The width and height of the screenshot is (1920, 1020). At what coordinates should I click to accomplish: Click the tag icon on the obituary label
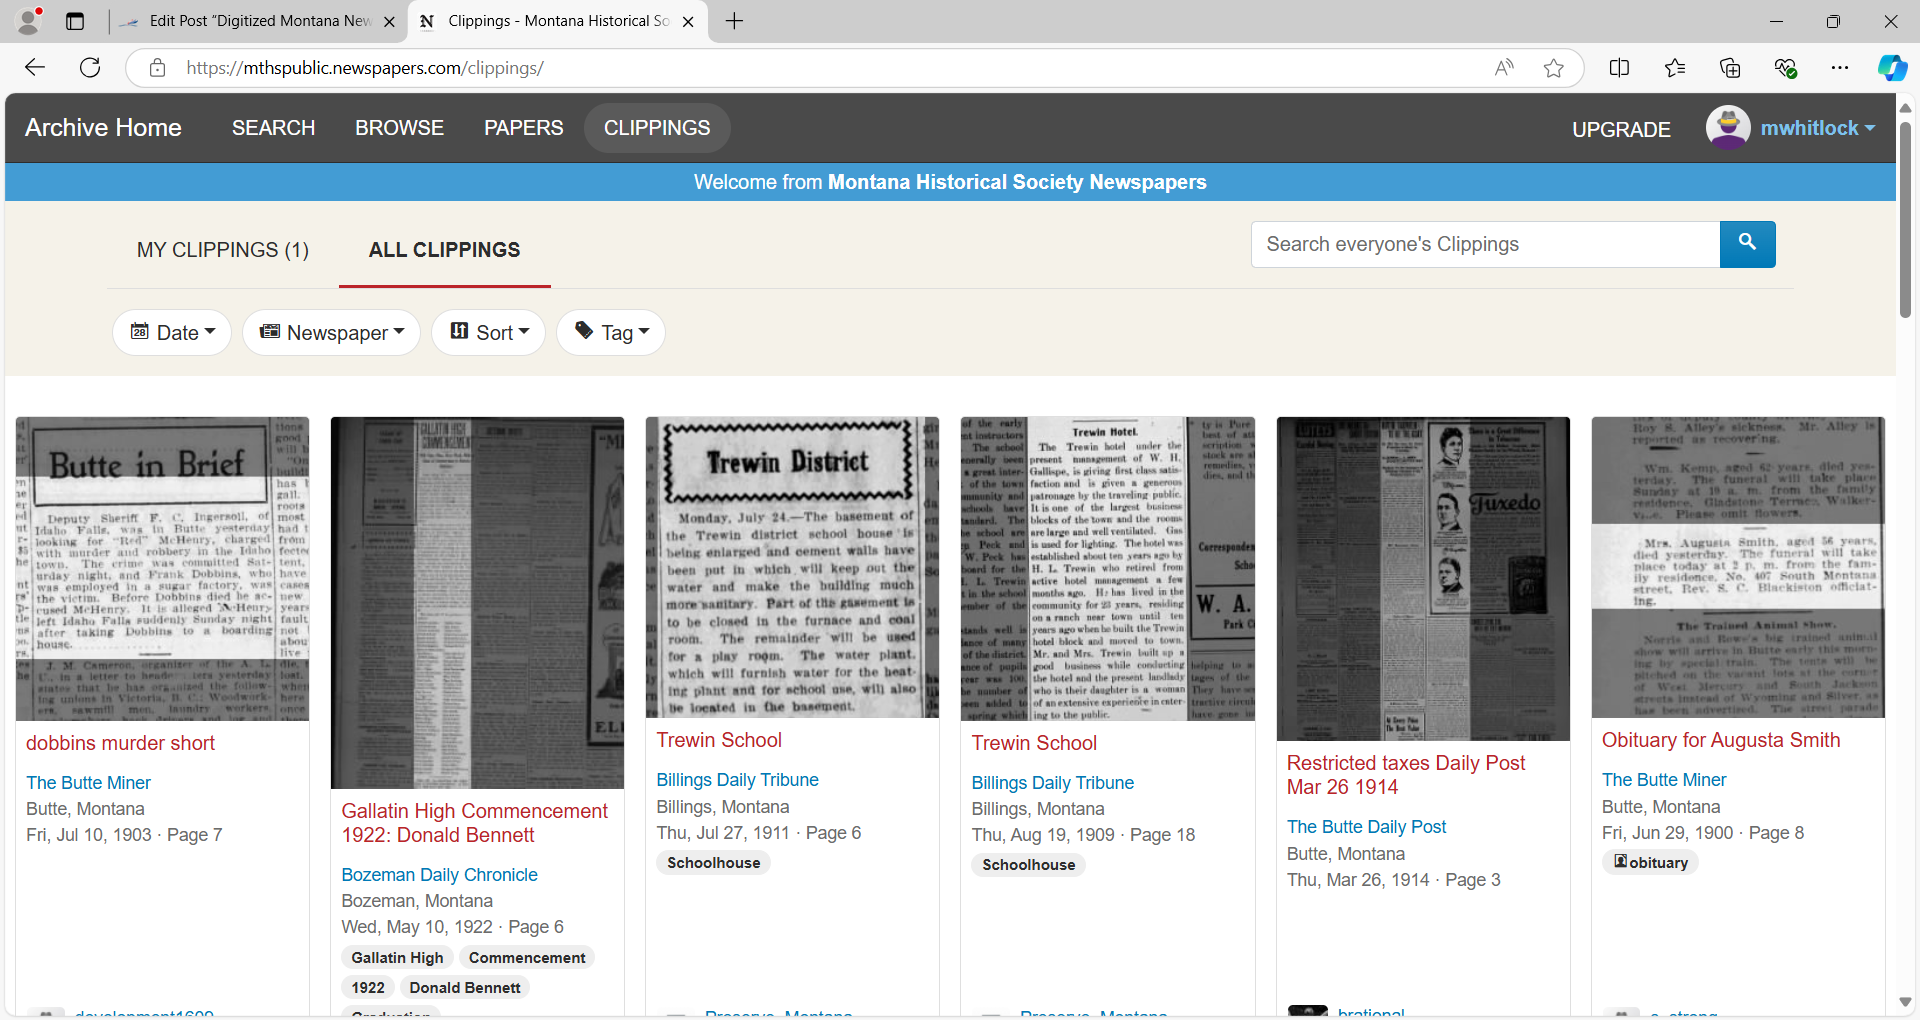tap(1620, 862)
